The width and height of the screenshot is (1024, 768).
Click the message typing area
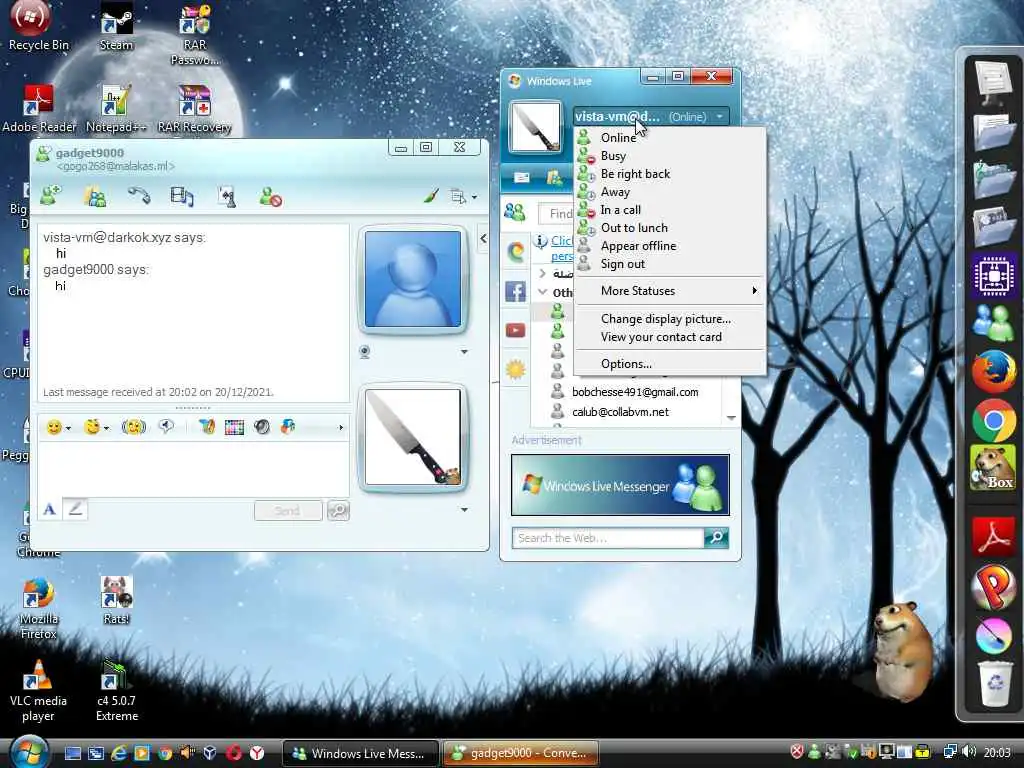(193, 469)
